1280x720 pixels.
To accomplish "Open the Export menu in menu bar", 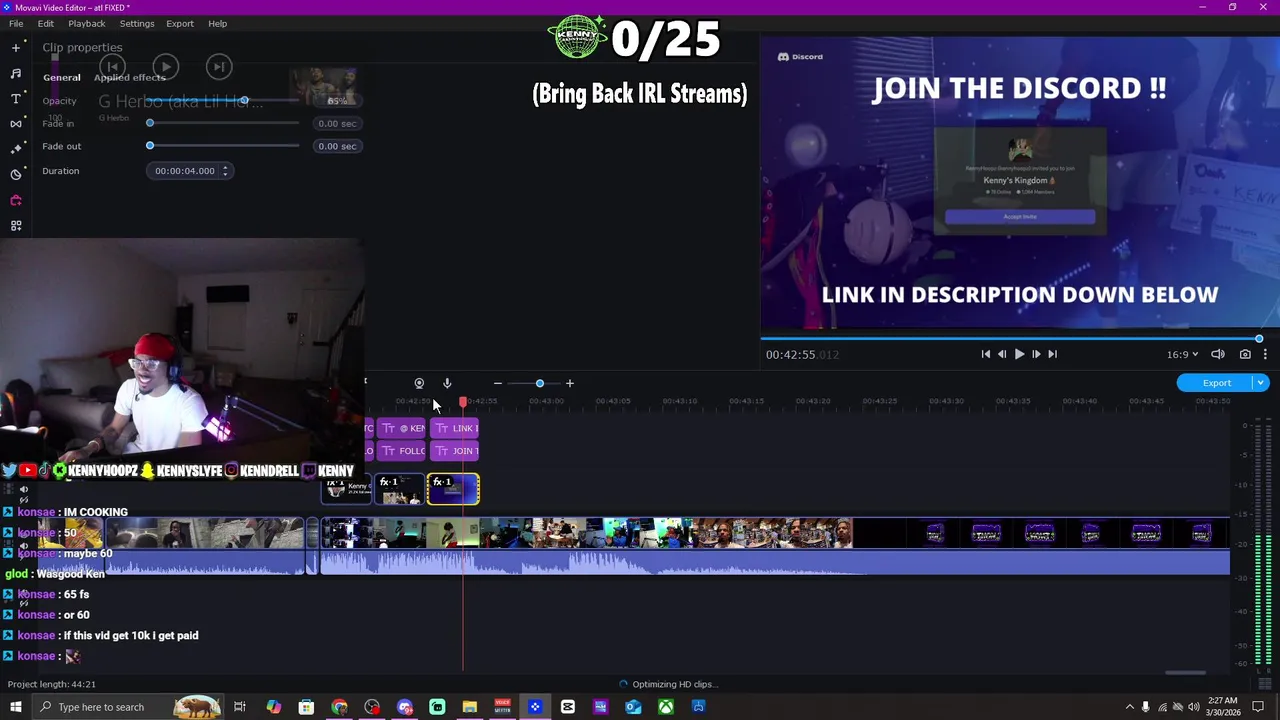I will click(180, 23).
